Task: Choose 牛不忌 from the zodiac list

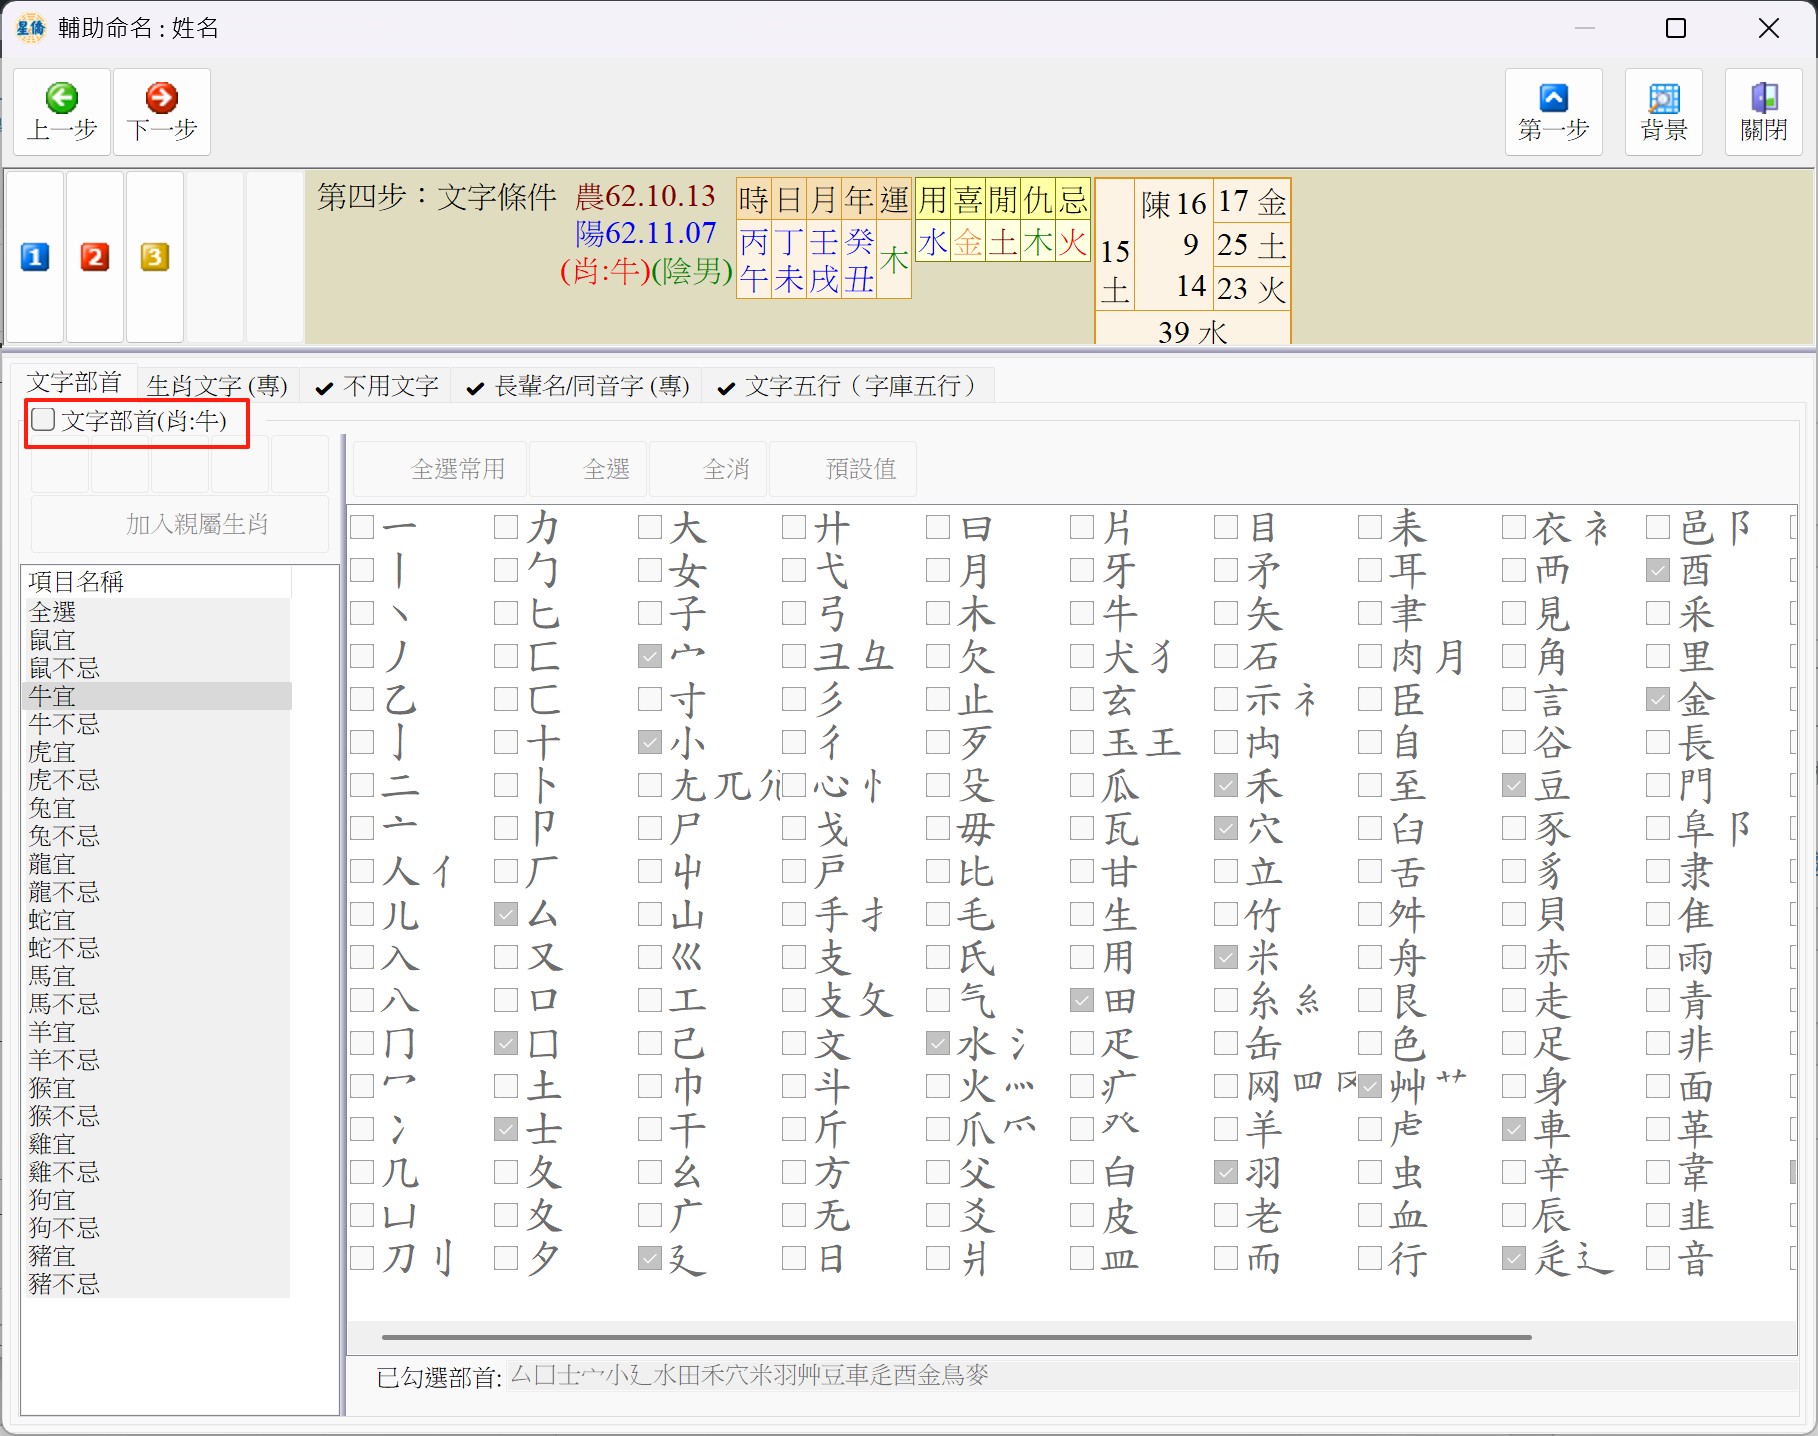Action: pyautogui.click(x=64, y=724)
